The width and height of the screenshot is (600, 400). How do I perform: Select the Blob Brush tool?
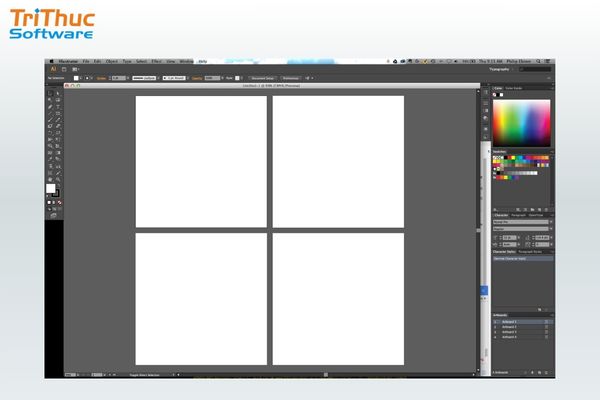(50, 126)
